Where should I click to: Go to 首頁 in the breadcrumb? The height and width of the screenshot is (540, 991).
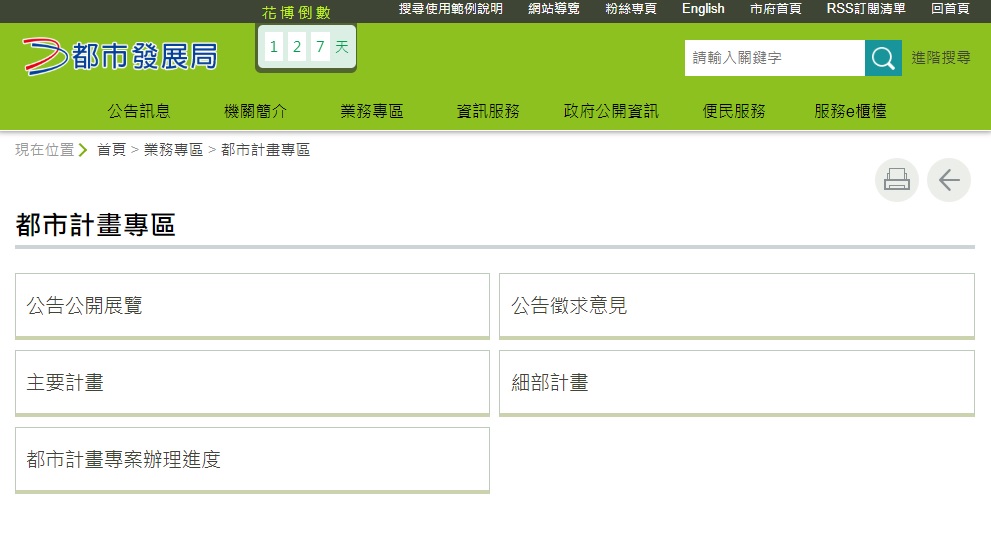[111, 150]
